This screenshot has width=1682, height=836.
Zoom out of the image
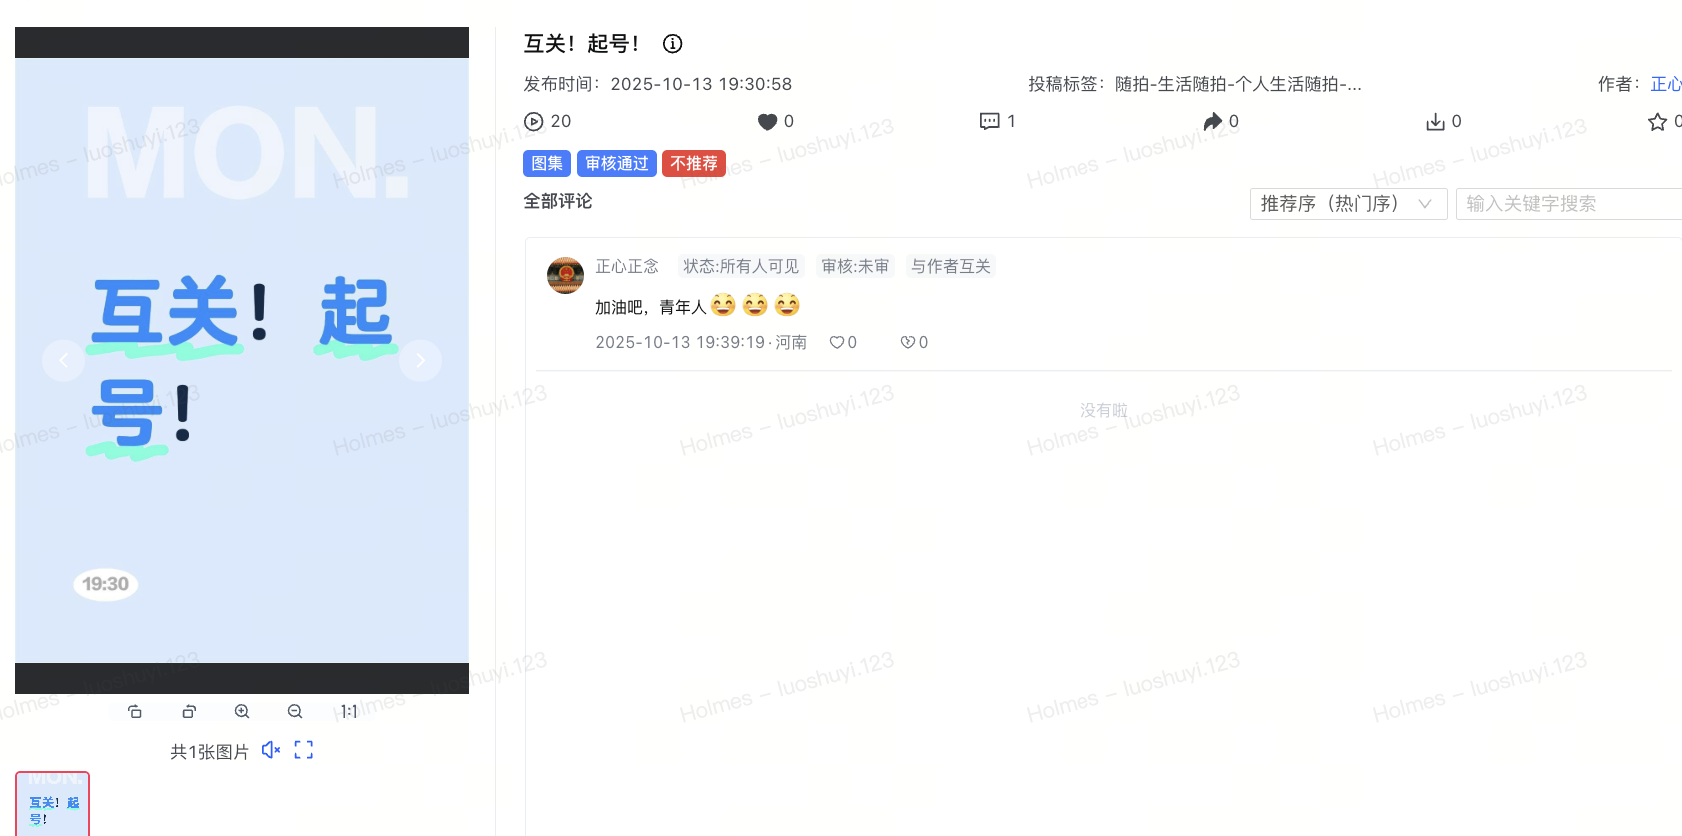point(295,711)
